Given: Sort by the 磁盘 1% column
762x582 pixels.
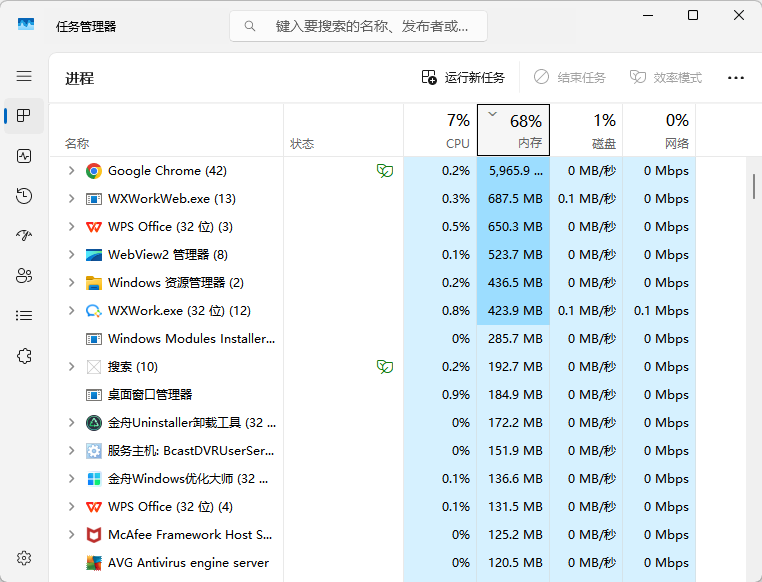Looking at the screenshot, I should click(x=586, y=130).
